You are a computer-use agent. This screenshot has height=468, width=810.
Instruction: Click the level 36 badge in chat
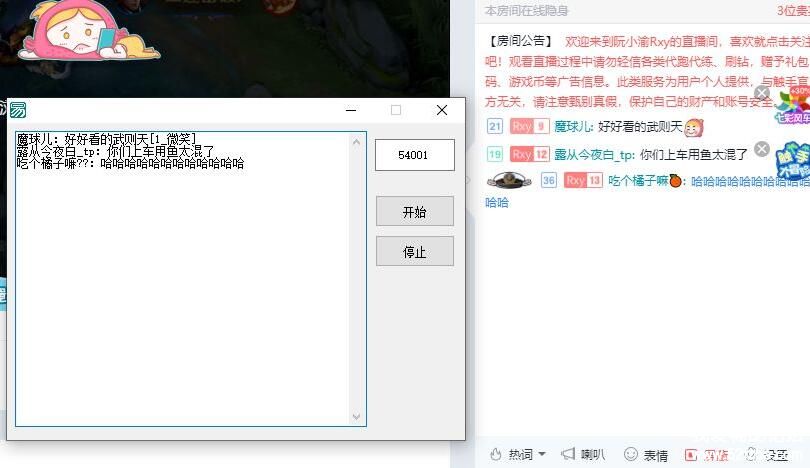click(x=549, y=180)
